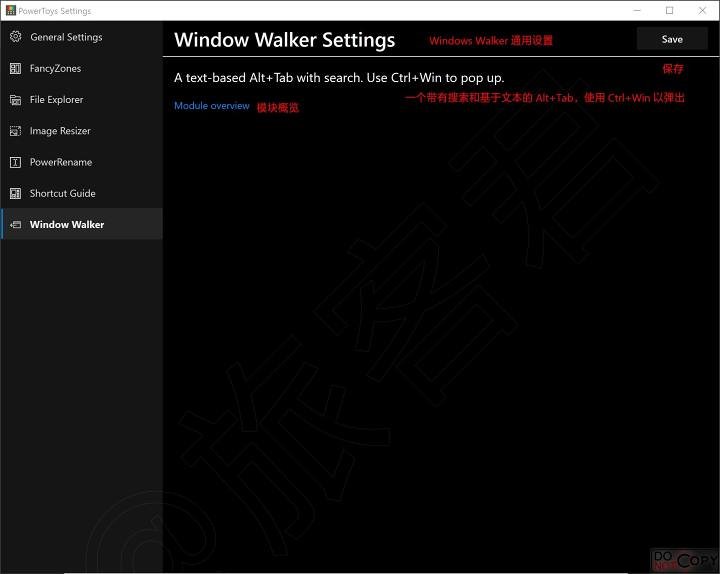The width and height of the screenshot is (720, 574).
Task: Click the PowerToys logo in title bar
Action: click(x=11, y=10)
